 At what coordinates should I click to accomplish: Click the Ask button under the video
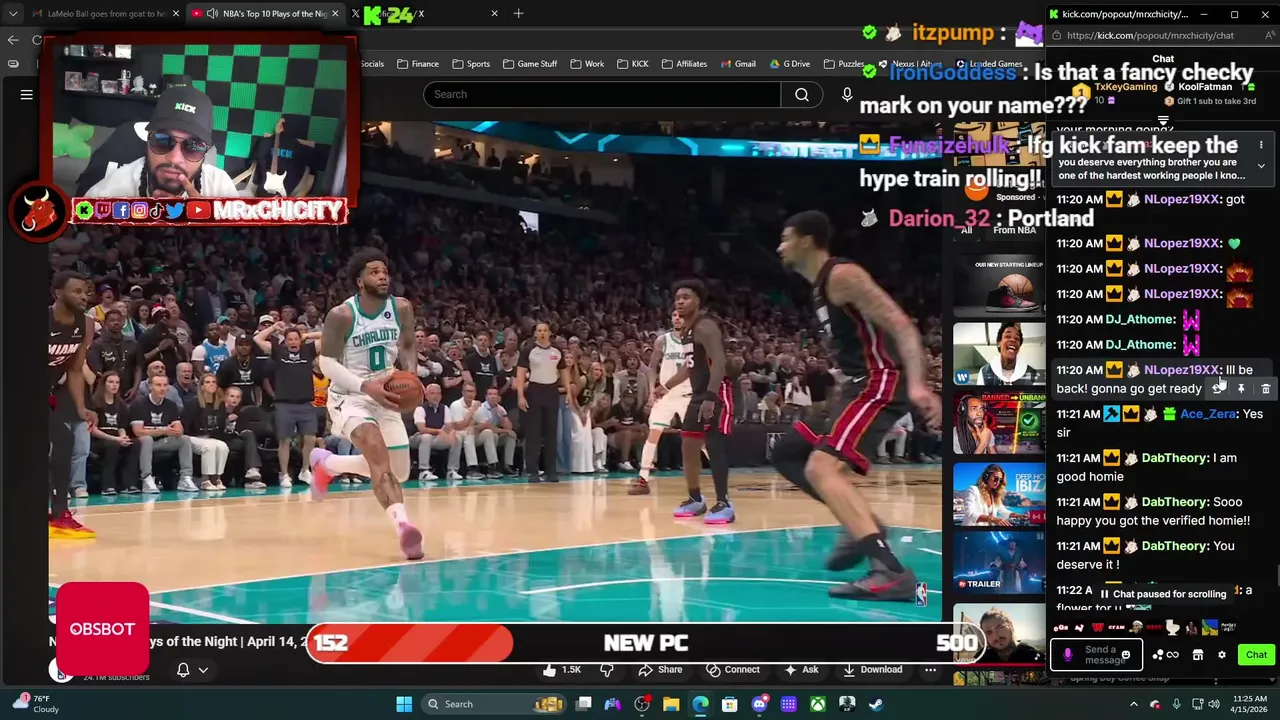point(801,670)
